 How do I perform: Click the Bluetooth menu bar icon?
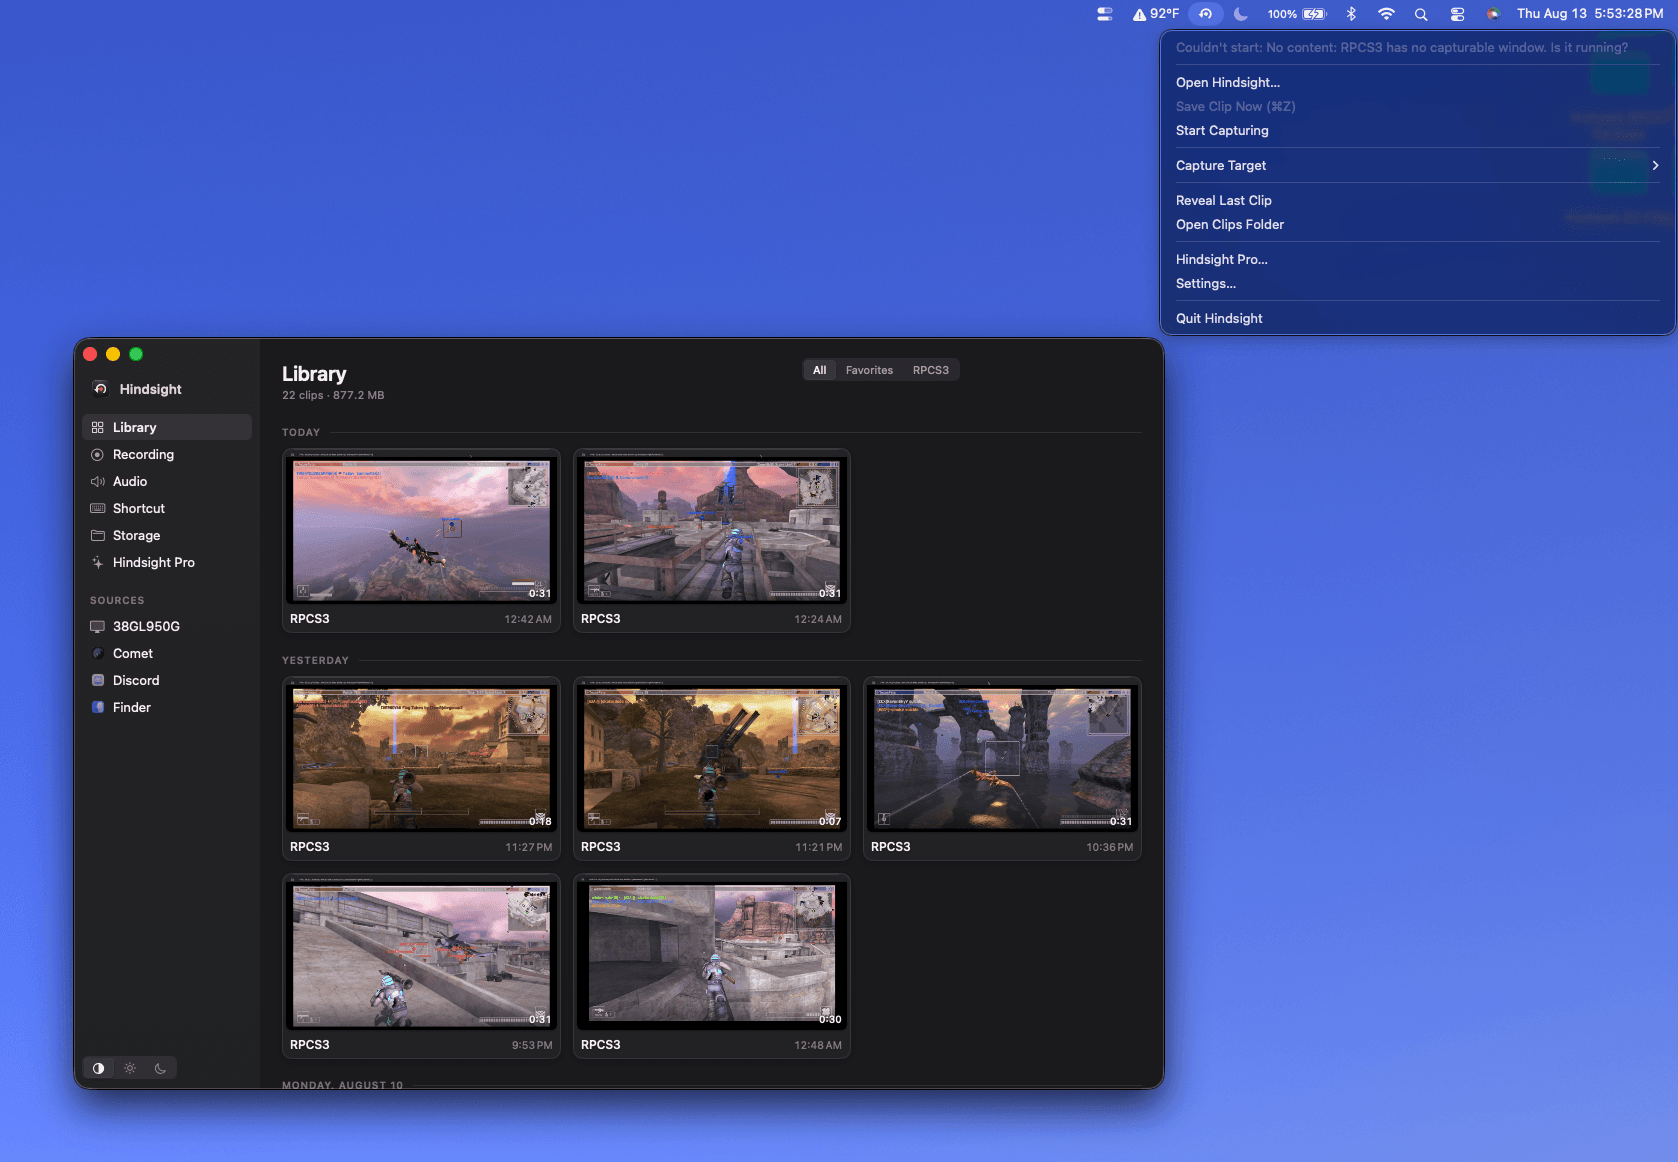click(1351, 14)
